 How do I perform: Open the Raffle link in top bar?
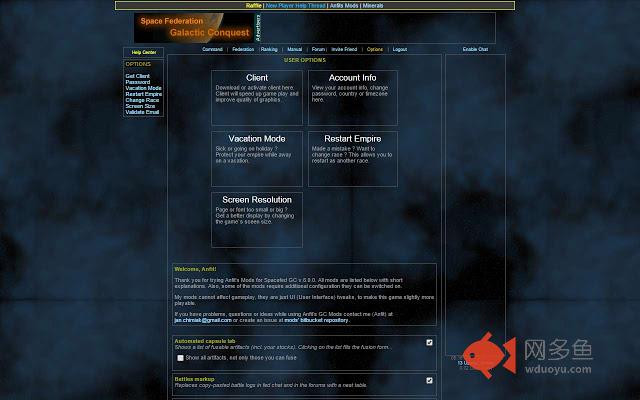point(253,6)
